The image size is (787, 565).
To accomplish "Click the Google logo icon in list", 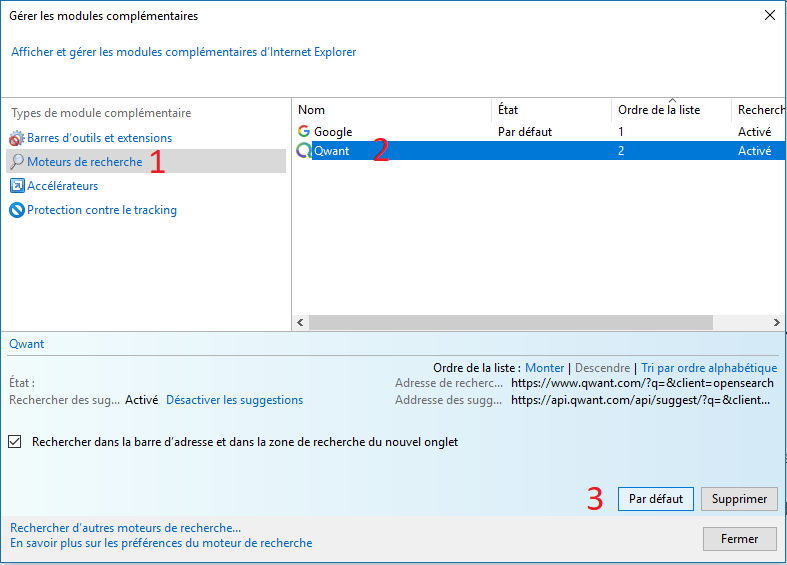I will pyautogui.click(x=304, y=131).
